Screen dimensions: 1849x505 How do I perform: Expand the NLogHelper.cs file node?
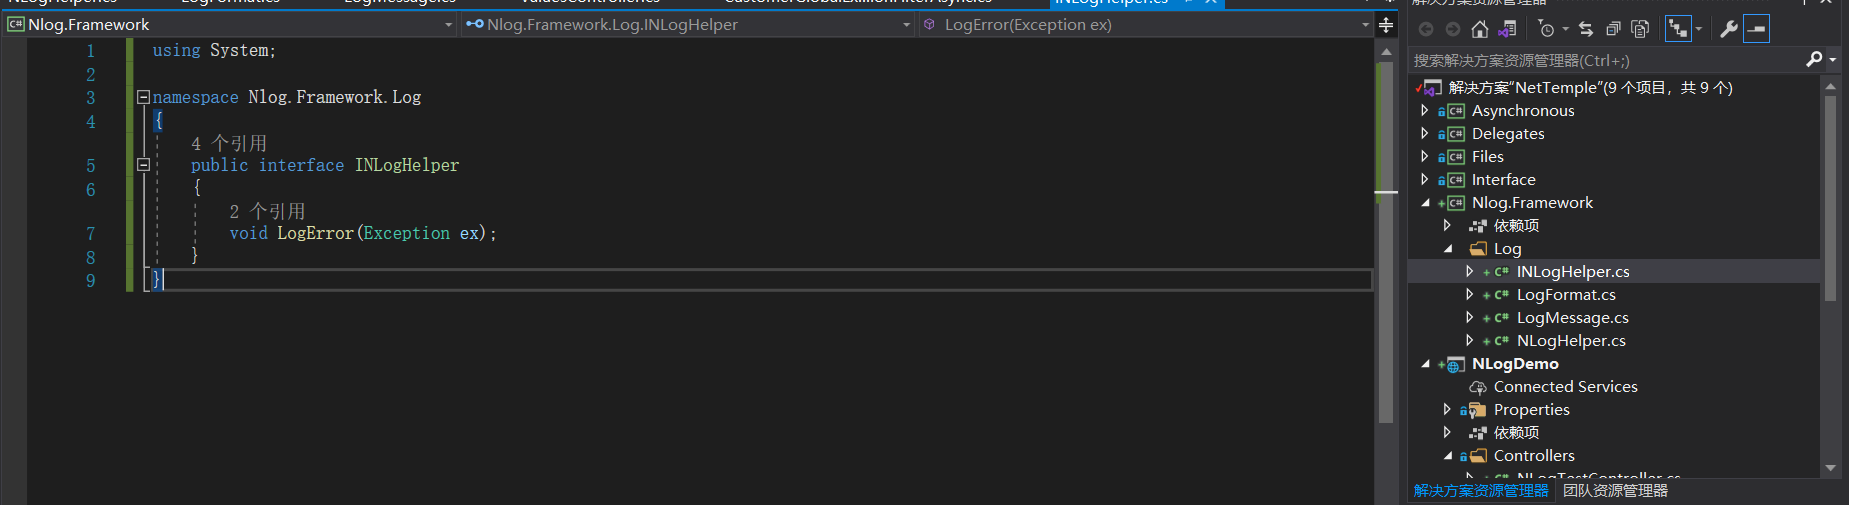point(1469,340)
